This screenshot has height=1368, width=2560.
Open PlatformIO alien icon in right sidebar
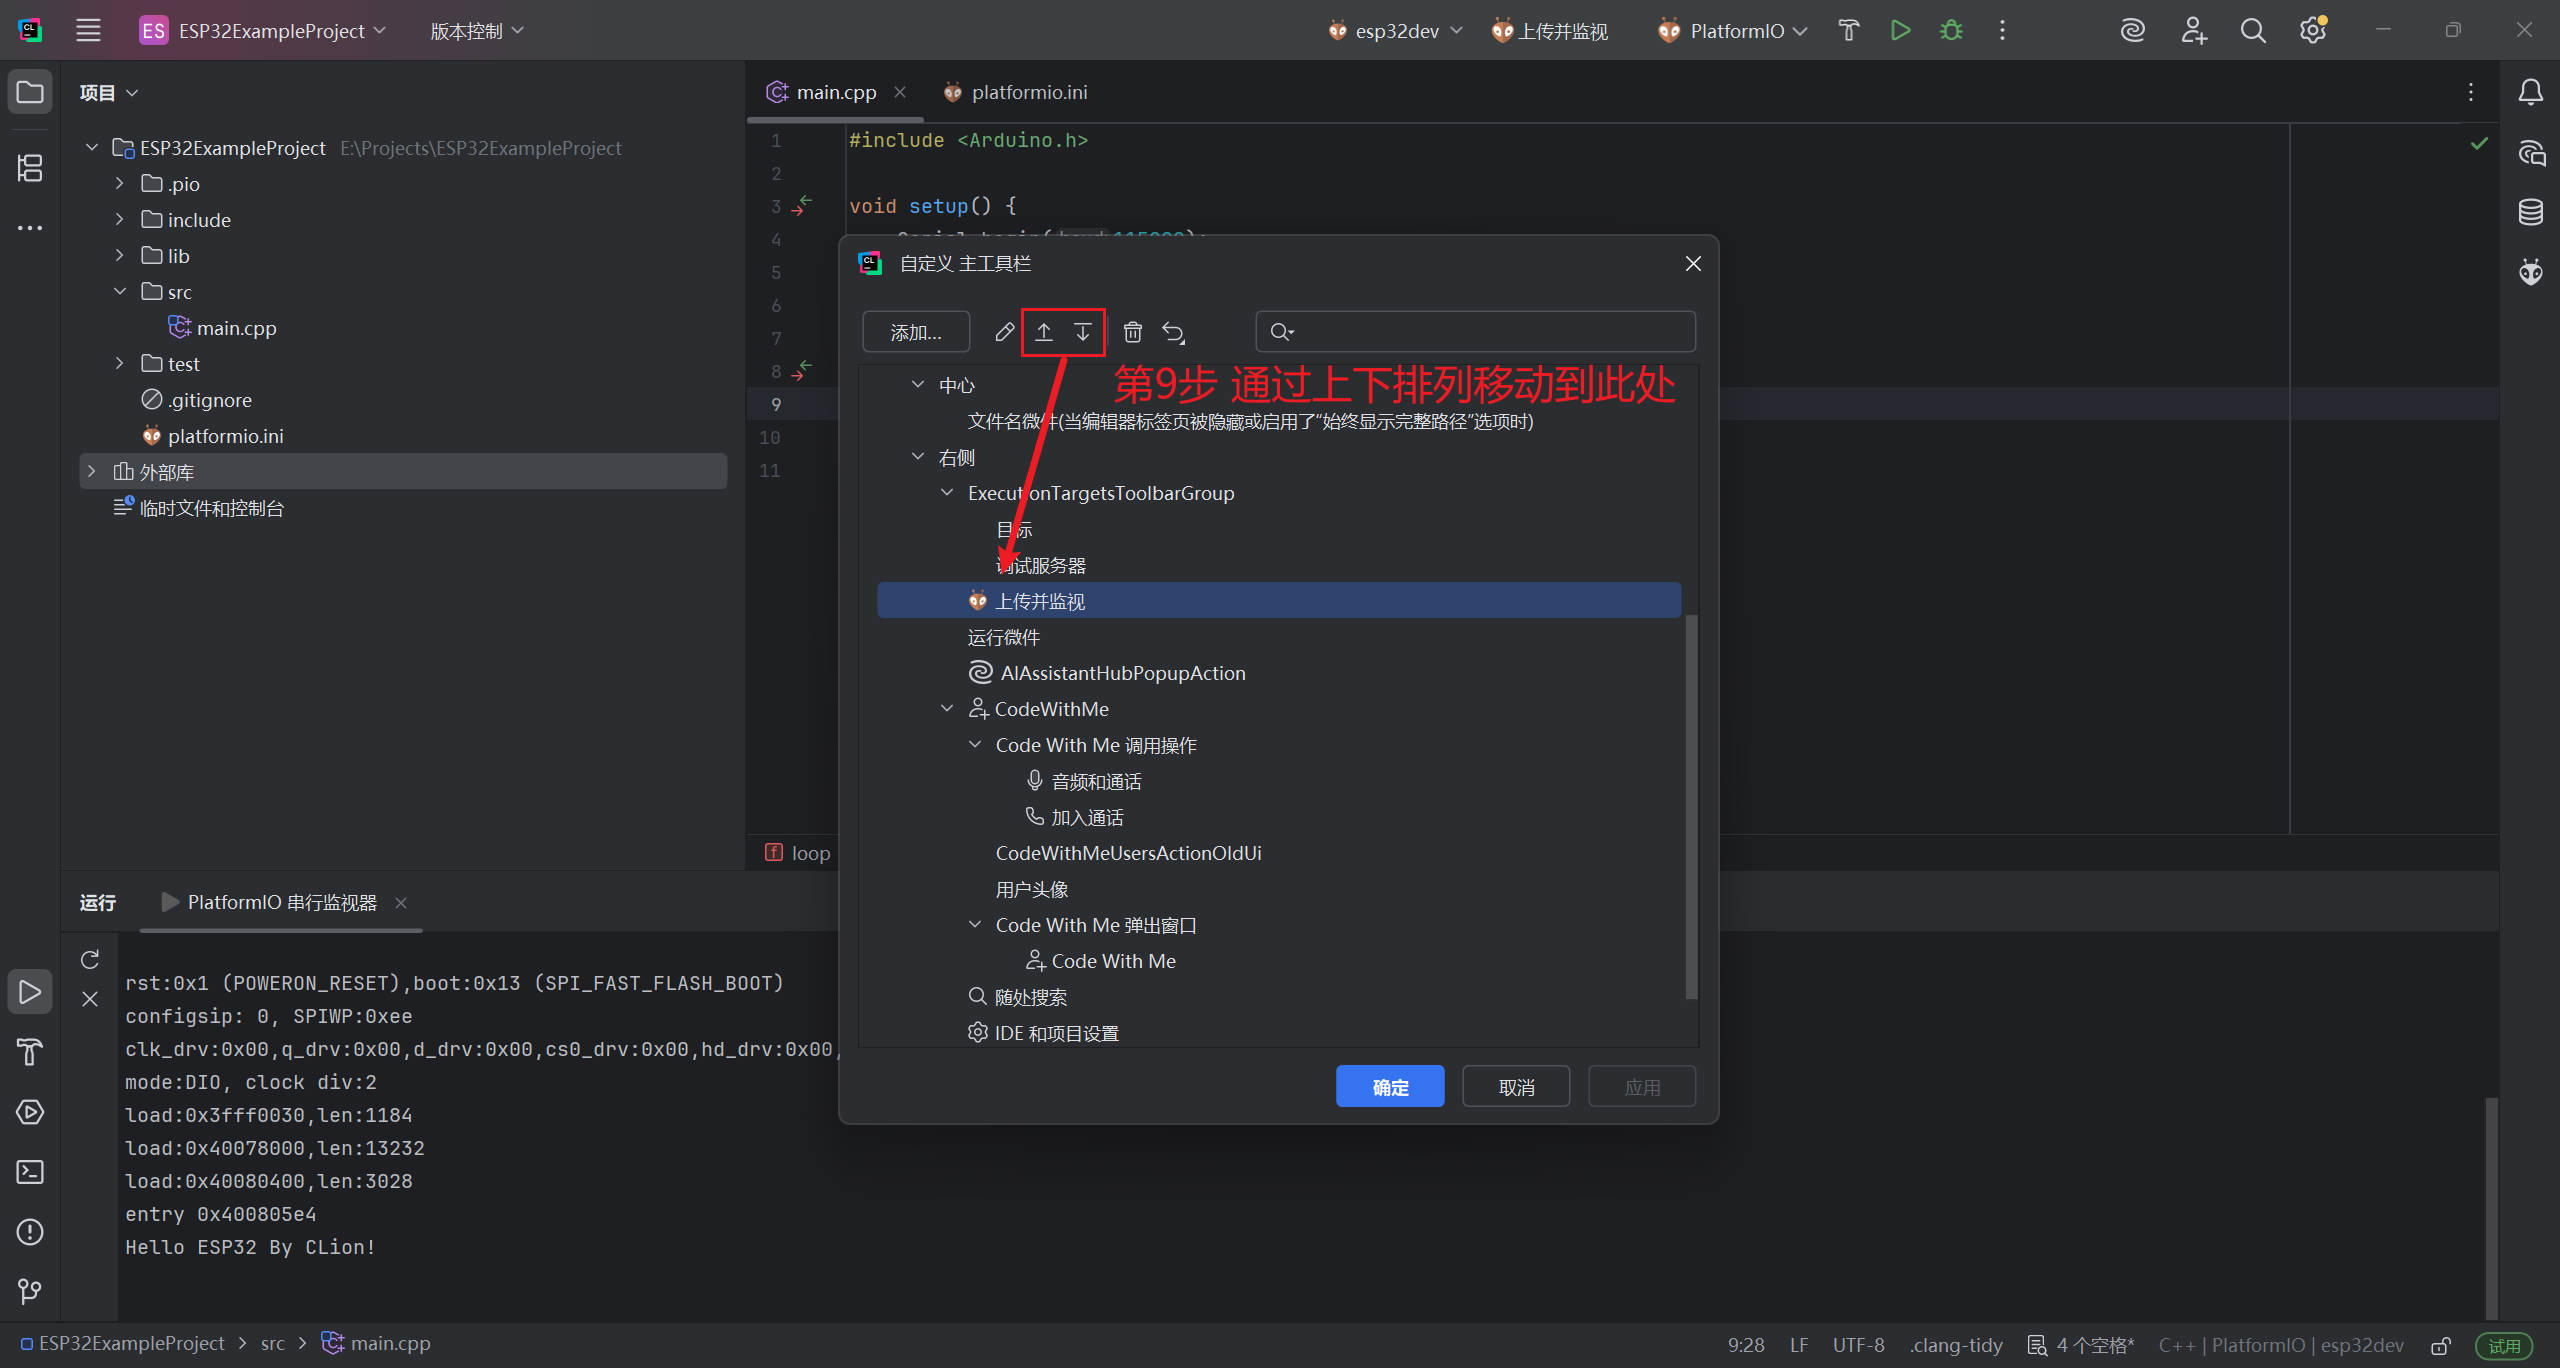click(2530, 271)
